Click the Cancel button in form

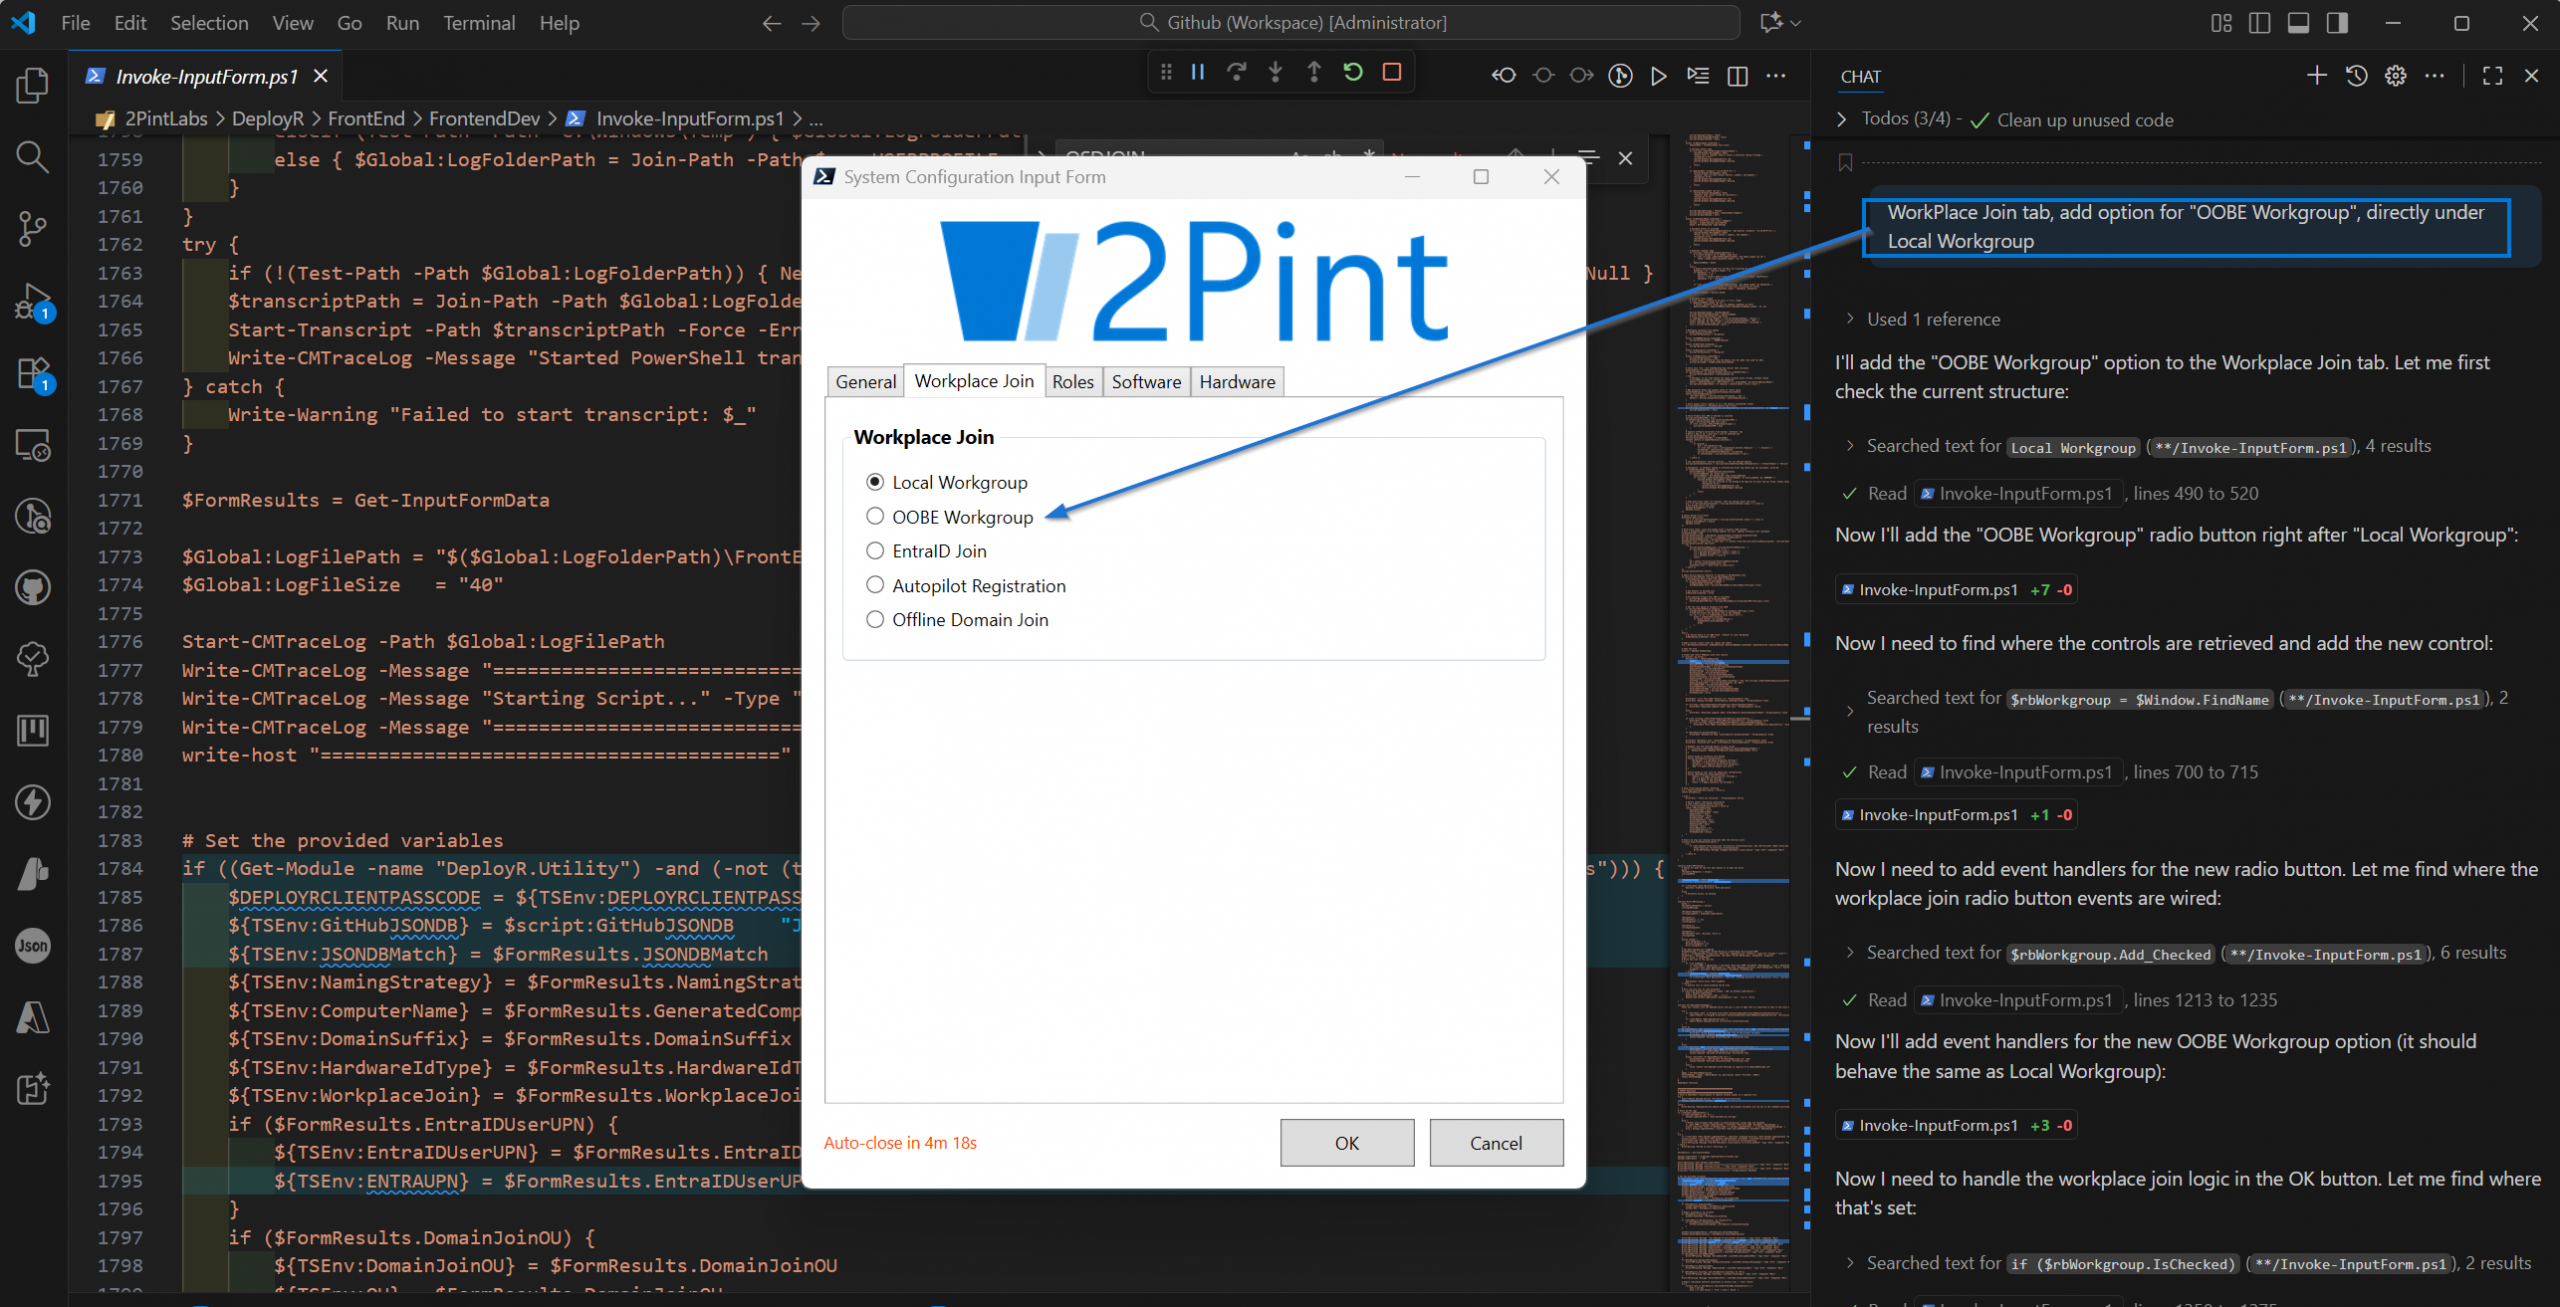[x=1495, y=1142]
